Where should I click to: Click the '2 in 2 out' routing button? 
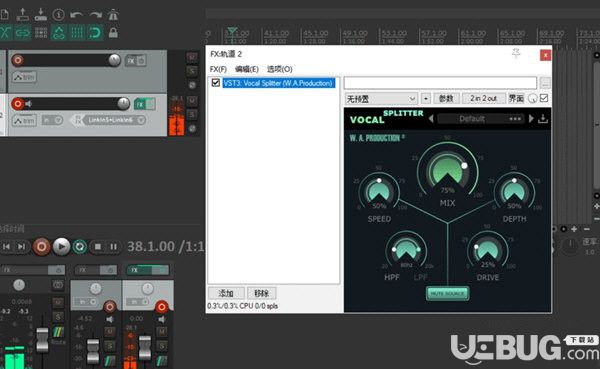(484, 99)
